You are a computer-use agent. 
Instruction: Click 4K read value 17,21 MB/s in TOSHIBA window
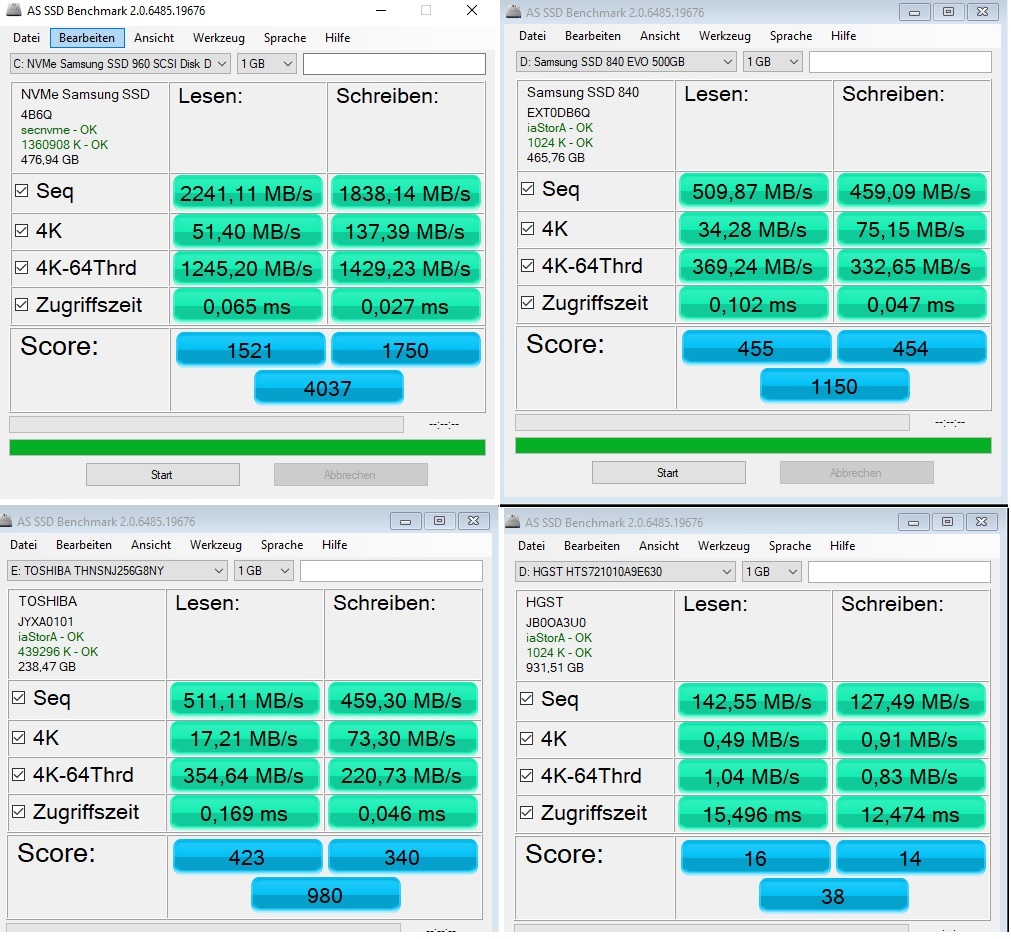point(244,738)
